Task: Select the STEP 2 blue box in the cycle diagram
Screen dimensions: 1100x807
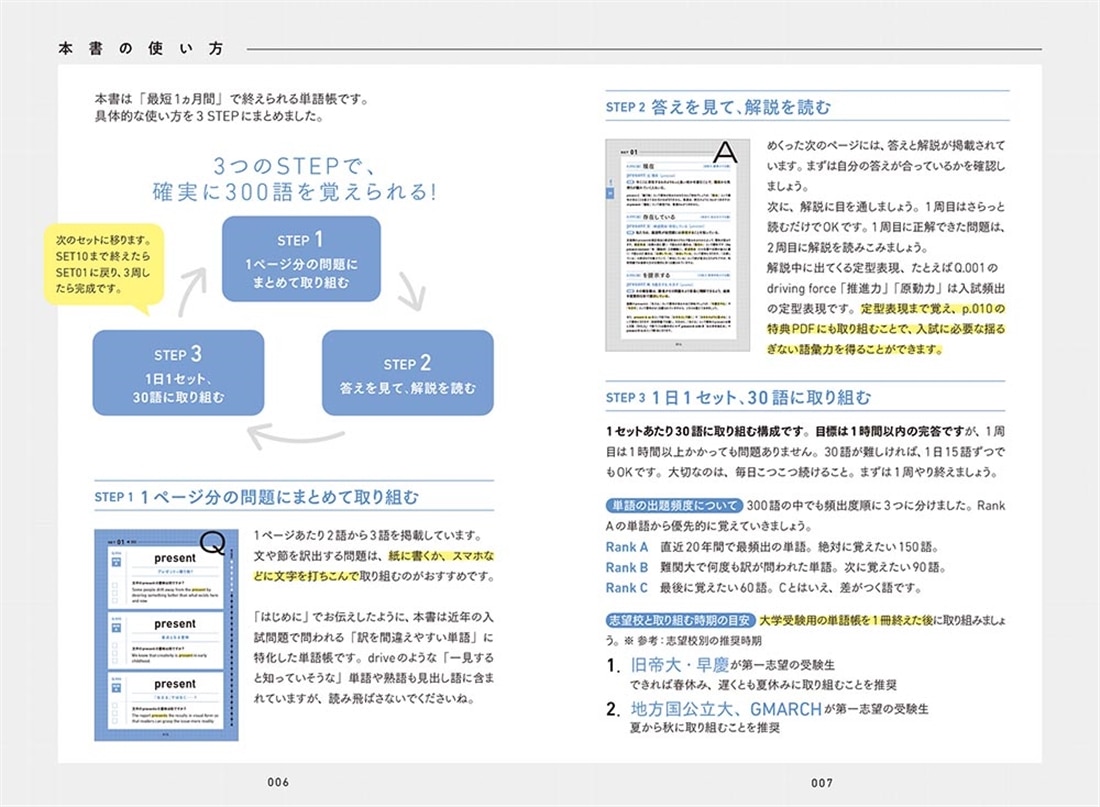Action: 408,373
